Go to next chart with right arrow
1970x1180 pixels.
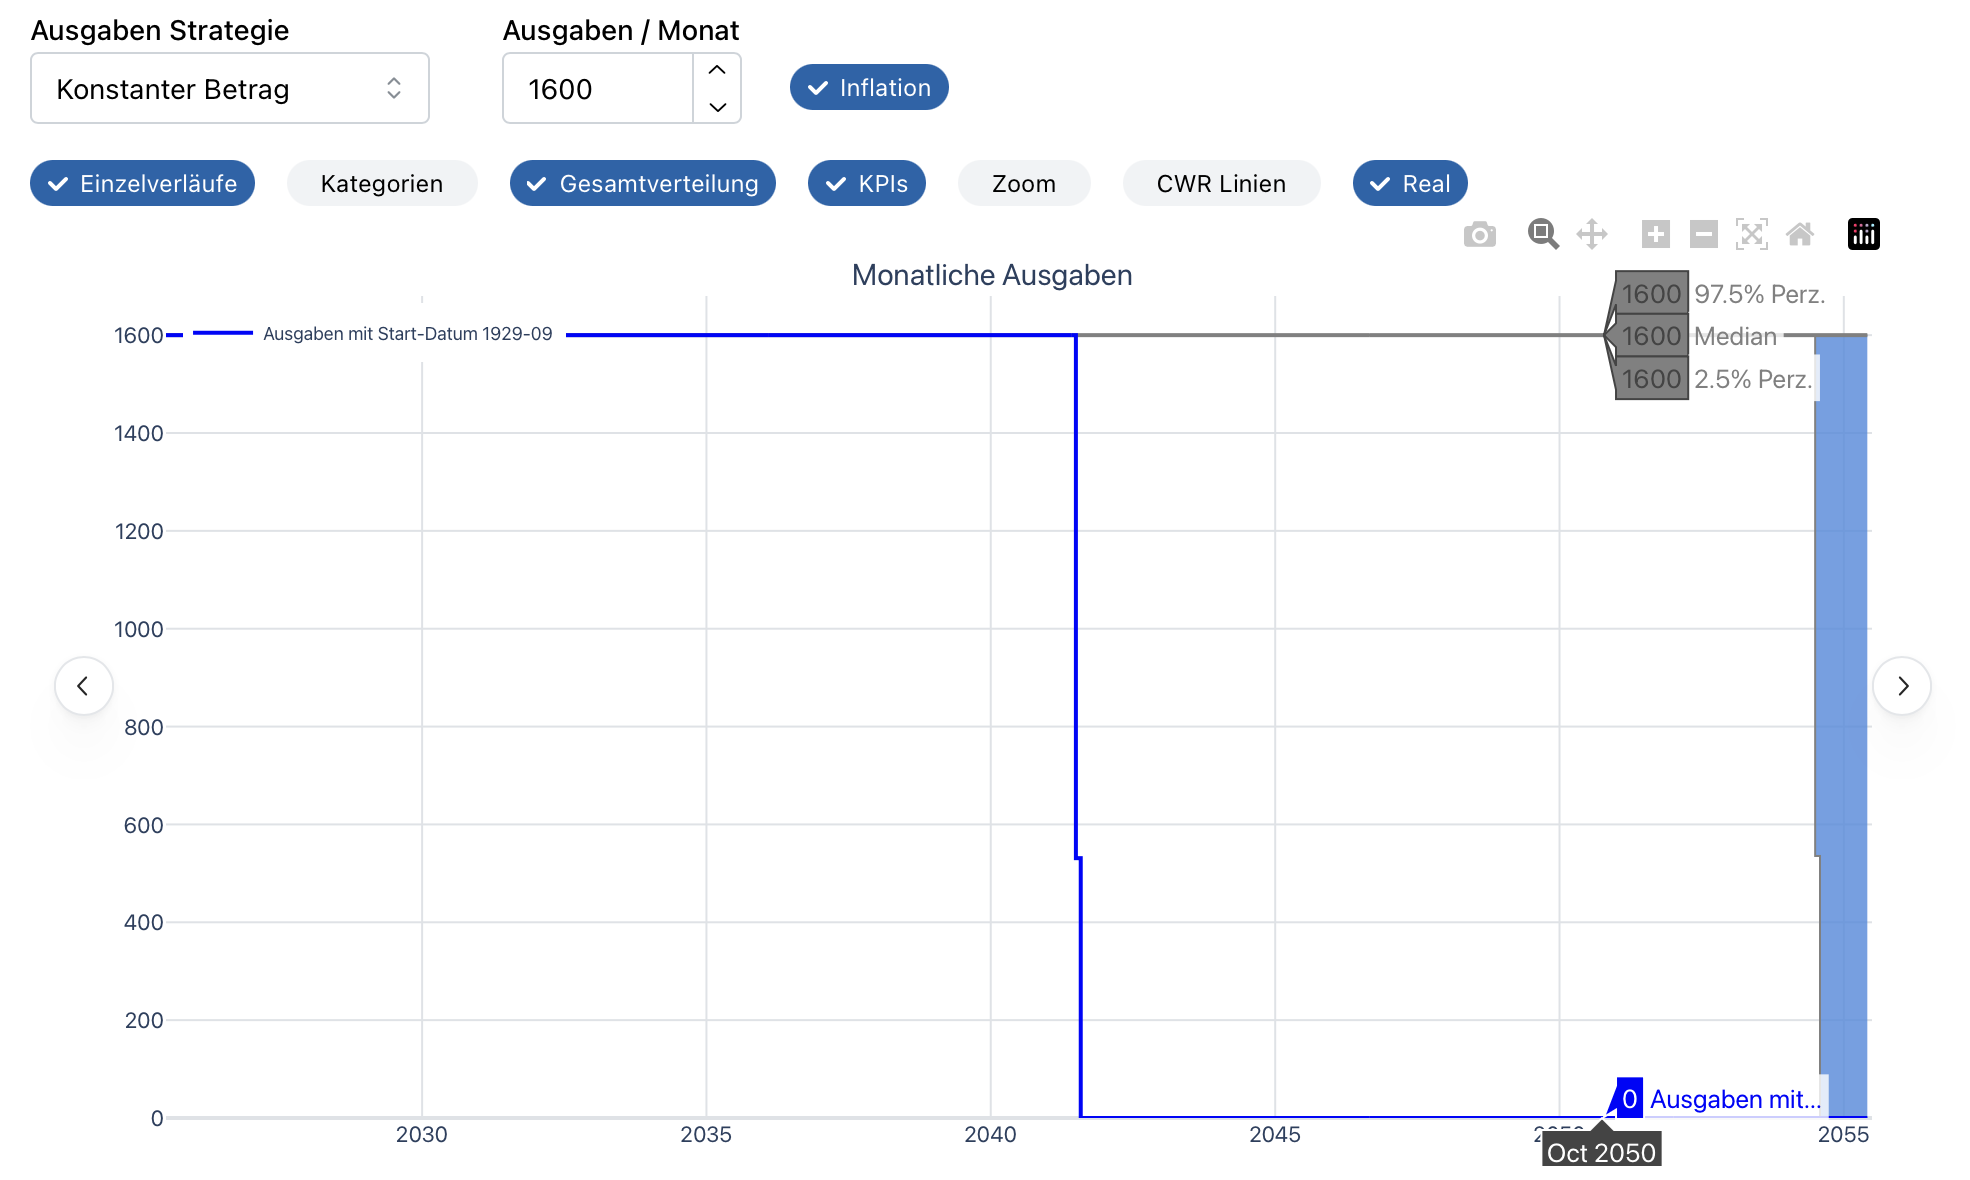(x=1901, y=686)
